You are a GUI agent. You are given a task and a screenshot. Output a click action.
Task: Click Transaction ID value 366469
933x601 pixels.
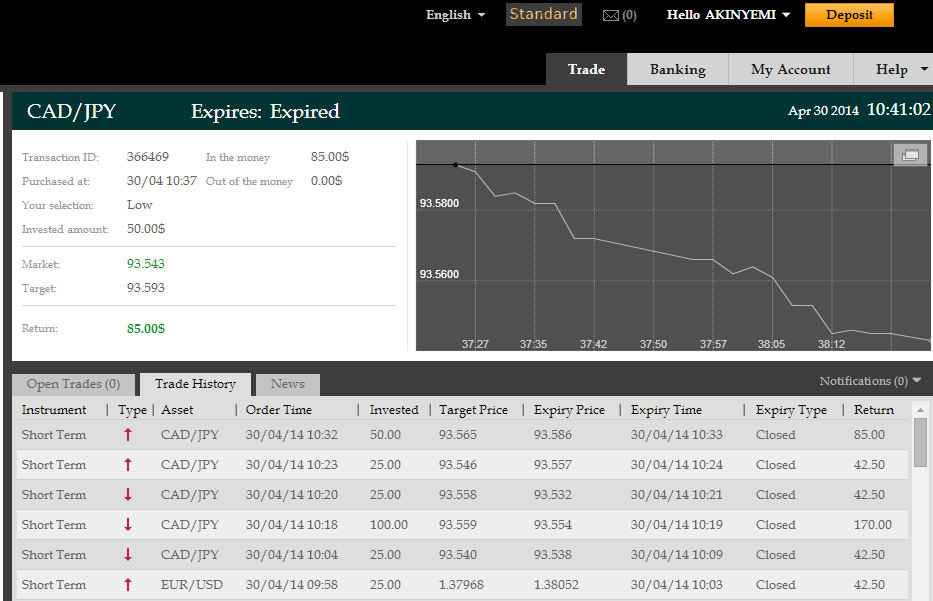click(x=148, y=156)
